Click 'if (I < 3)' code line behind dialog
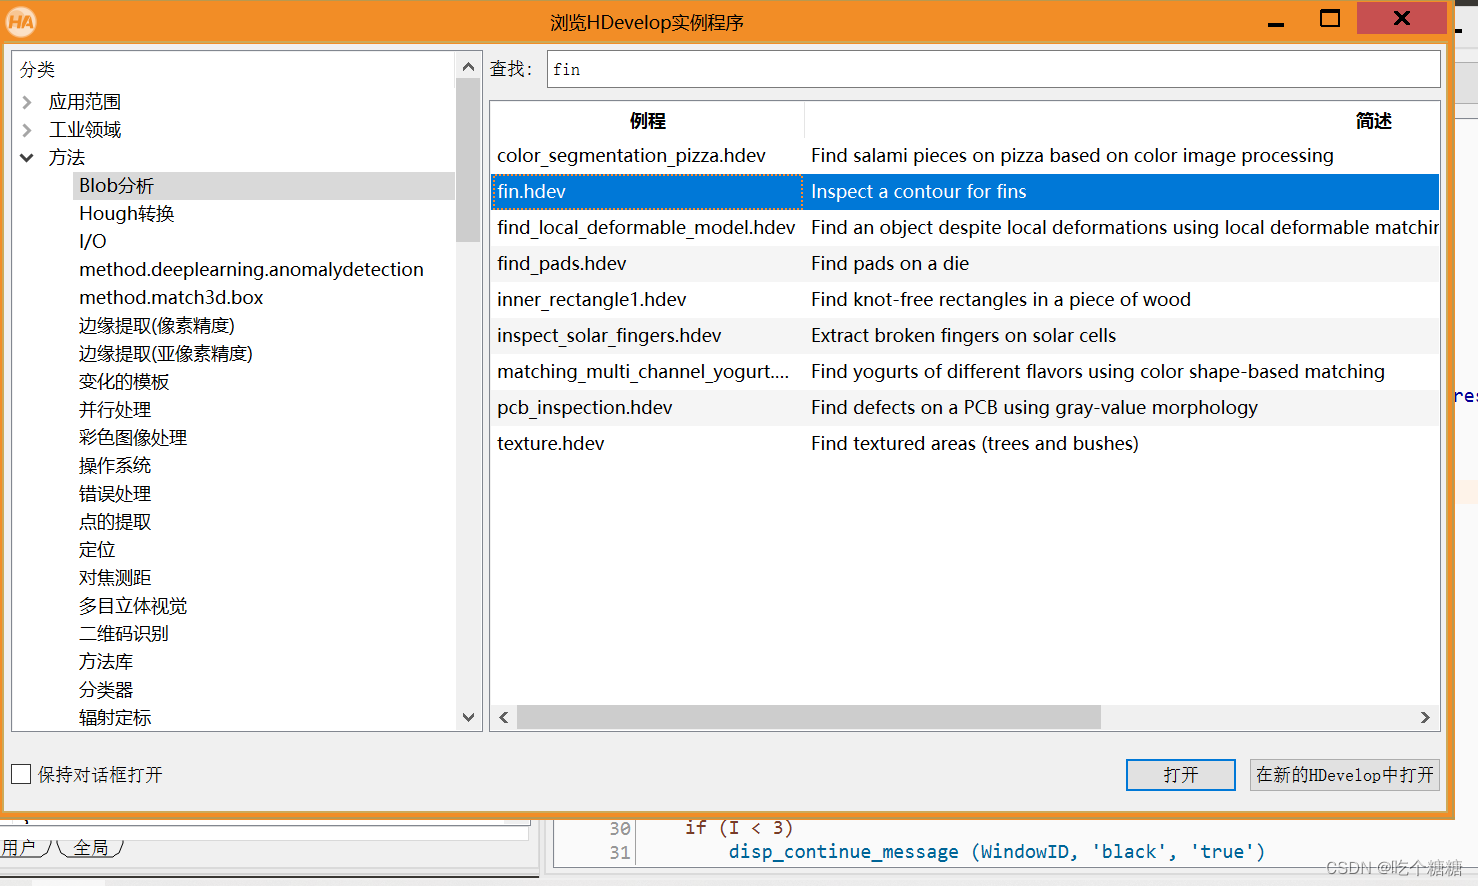This screenshot has width=1478, height=886. pyautogui.click(x=739, y=828)
